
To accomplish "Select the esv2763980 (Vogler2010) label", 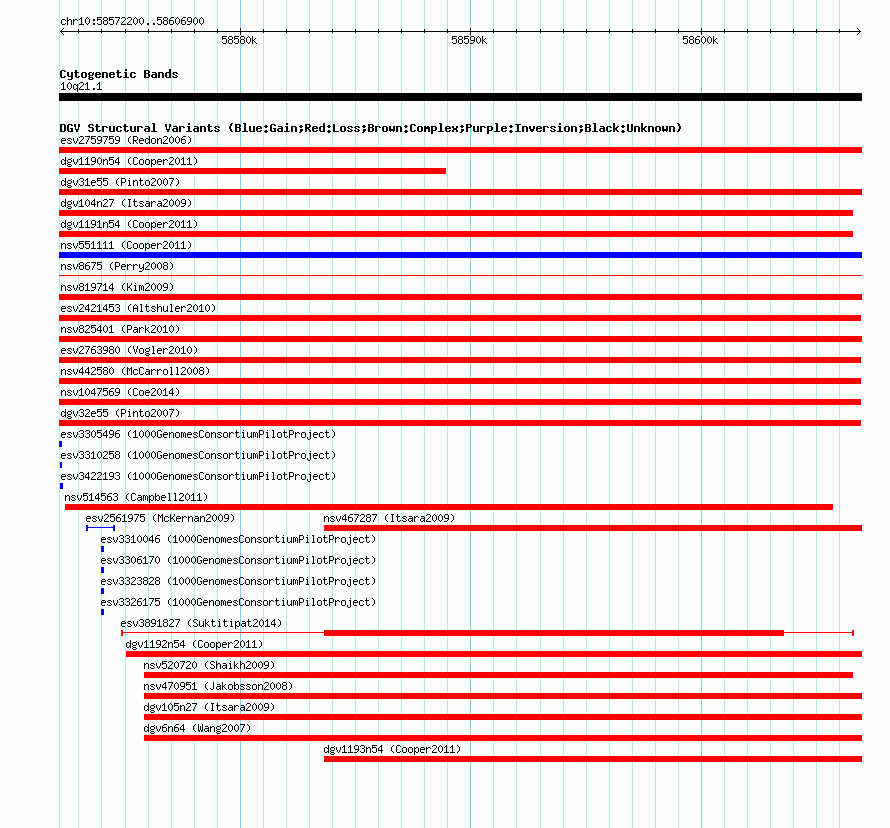I will click(129, 350).
